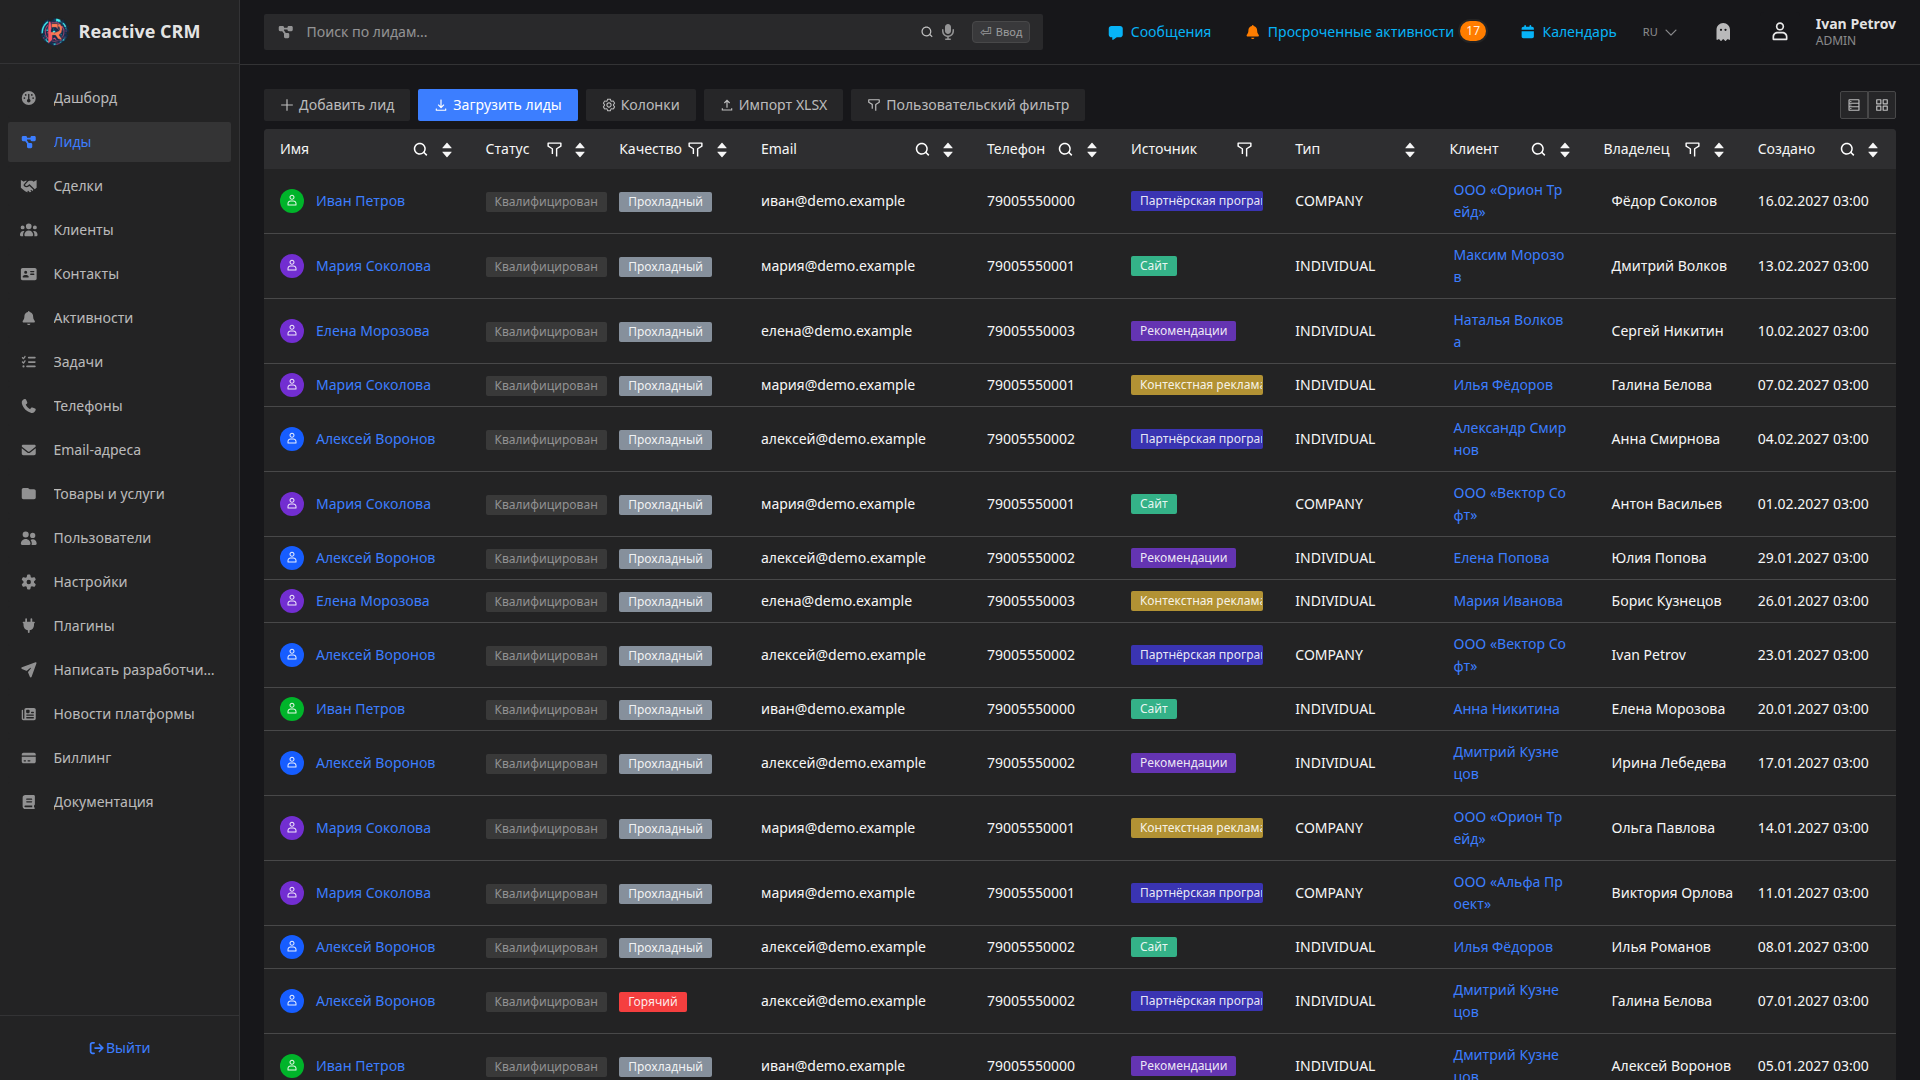Open Пользовательский фильтр button

(x=968, y=105)
